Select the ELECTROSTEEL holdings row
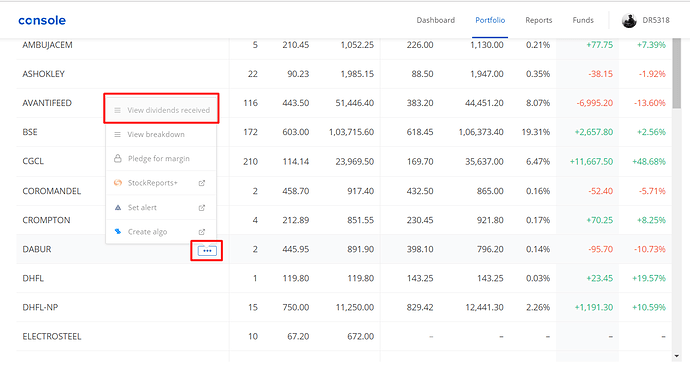Viewport: 690px width, 367px height. (x=344, y=336)
